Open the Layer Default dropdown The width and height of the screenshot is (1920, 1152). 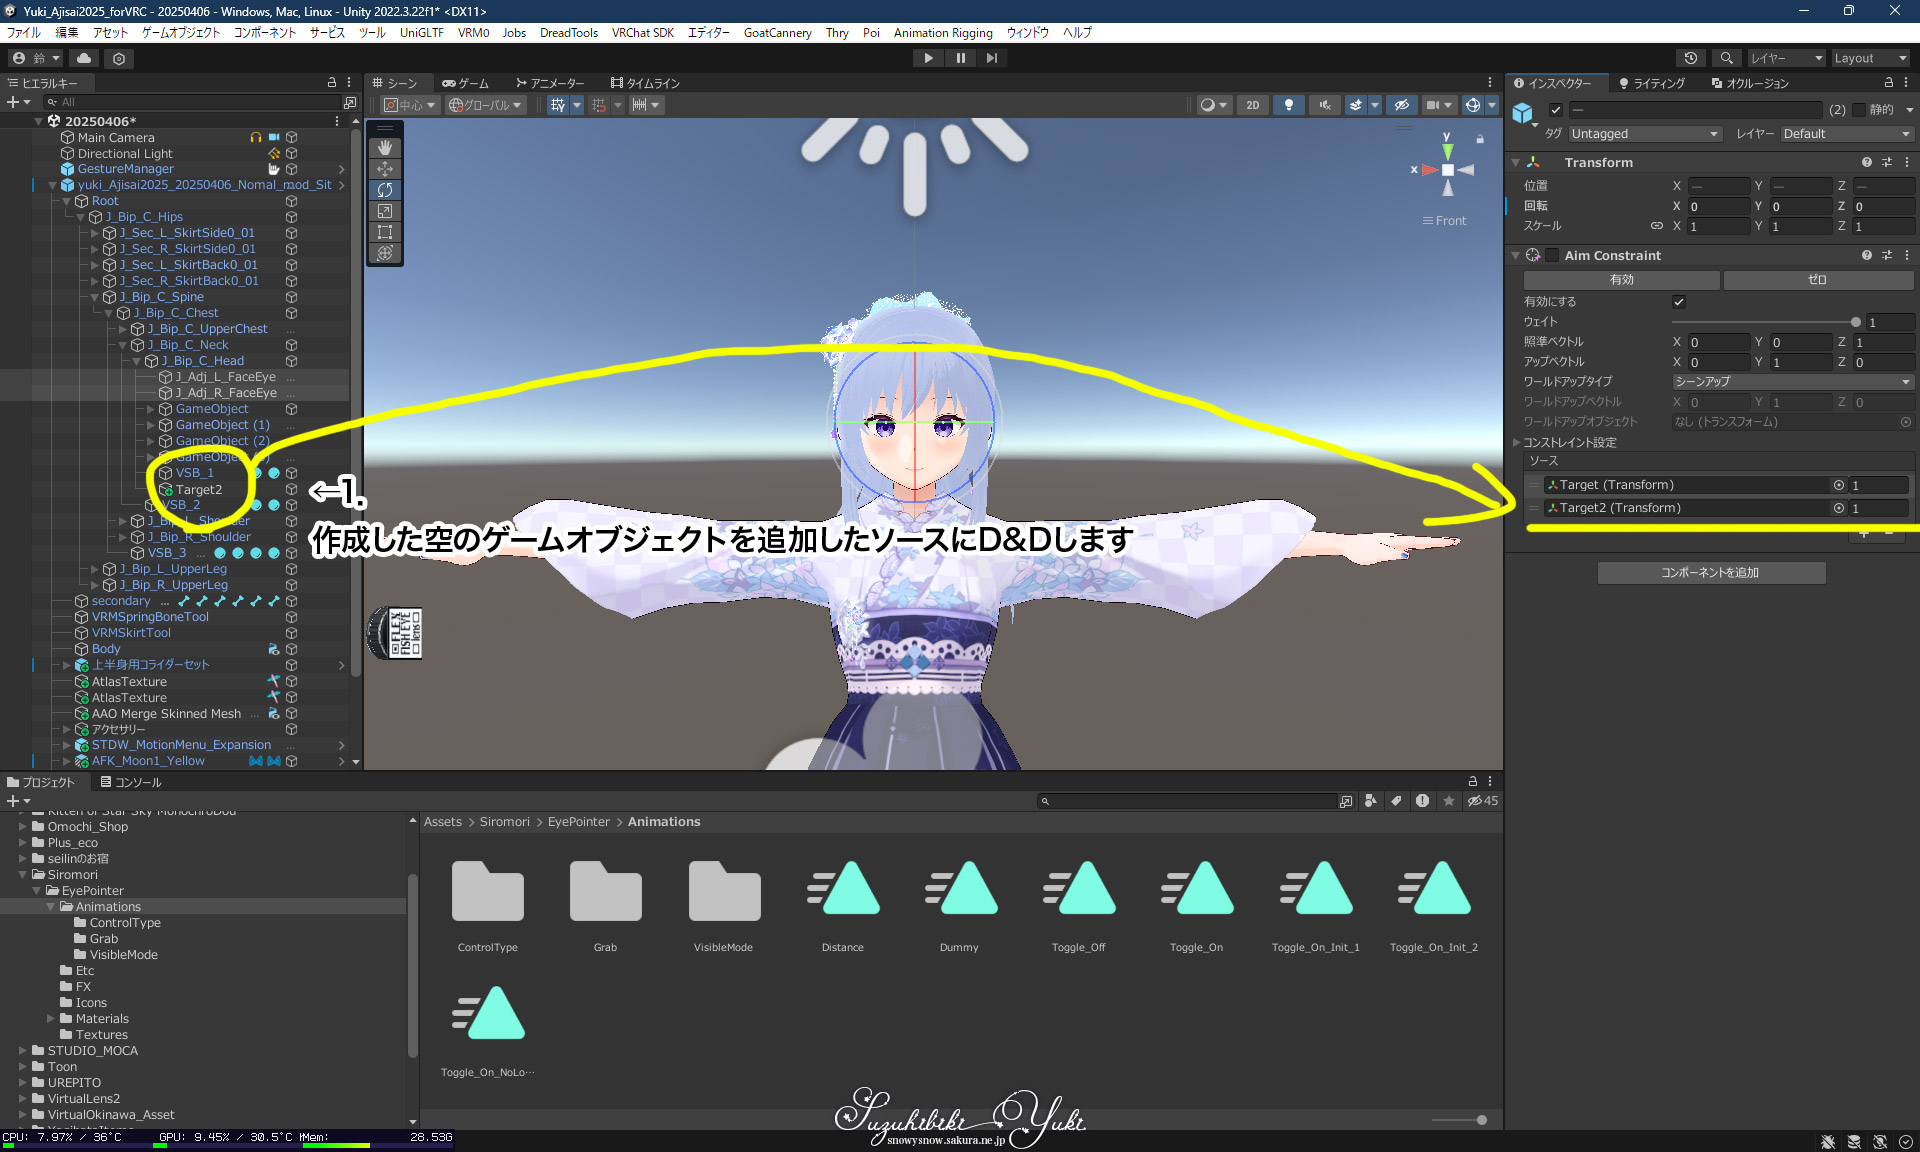[1846, 134]
